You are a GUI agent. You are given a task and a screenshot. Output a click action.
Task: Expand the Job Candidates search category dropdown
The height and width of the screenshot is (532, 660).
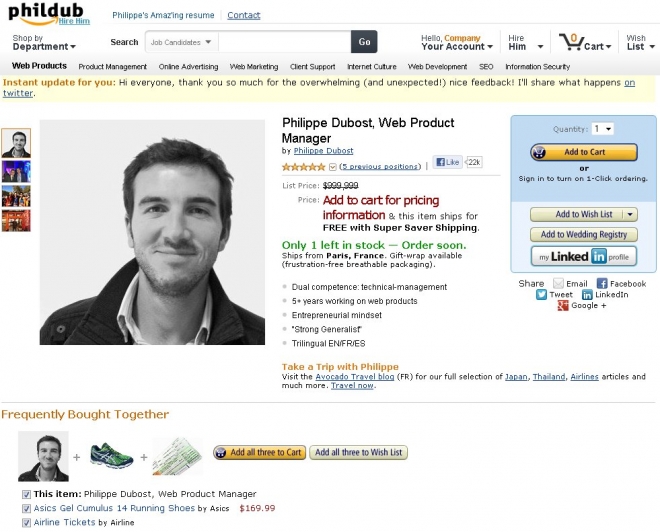point(181,42)
